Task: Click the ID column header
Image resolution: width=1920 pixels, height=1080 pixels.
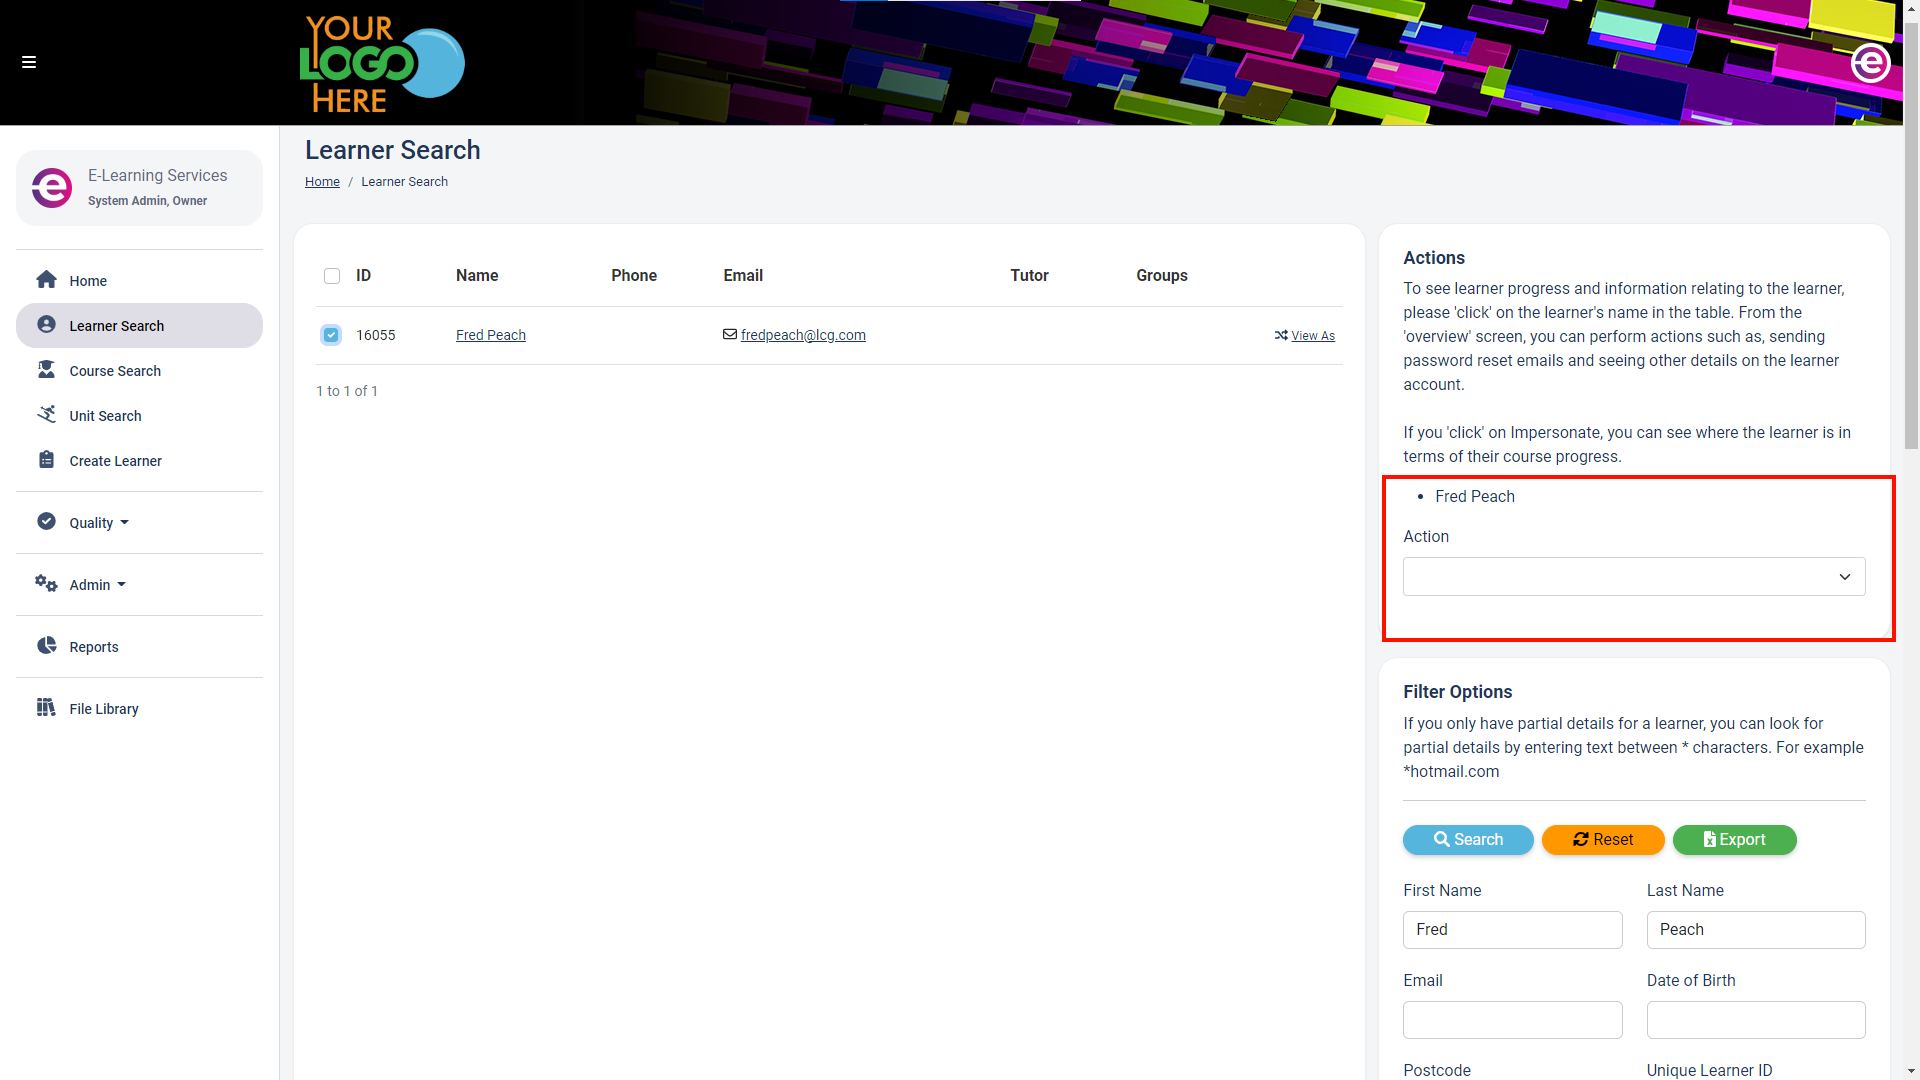Action: 364,276
